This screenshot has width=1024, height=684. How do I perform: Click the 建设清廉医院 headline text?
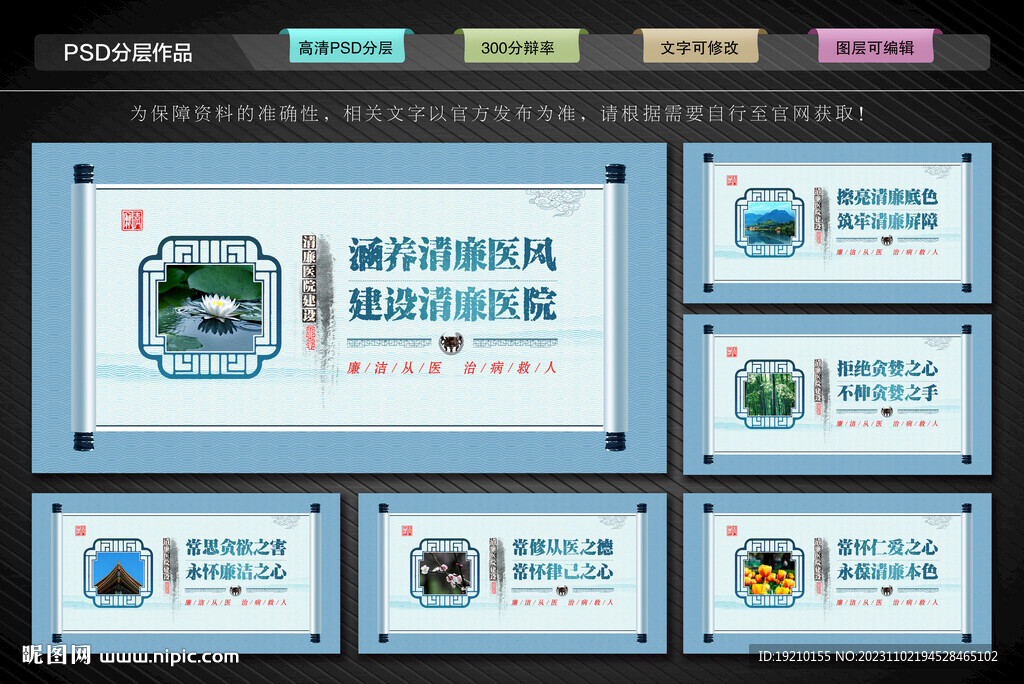point(452,304)
